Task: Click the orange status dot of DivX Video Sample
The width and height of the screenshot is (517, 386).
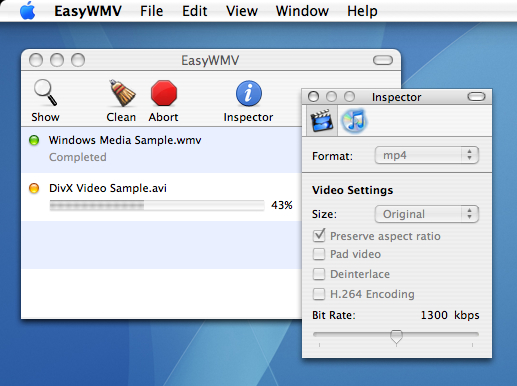Action: tap(34, 188)
